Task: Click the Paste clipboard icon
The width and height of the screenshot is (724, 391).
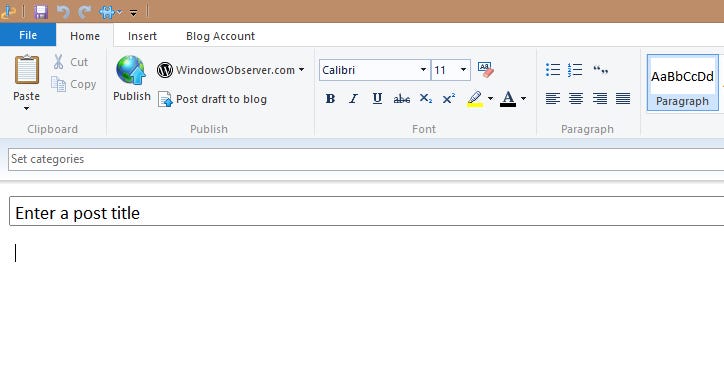Action: tap(27, 70)
